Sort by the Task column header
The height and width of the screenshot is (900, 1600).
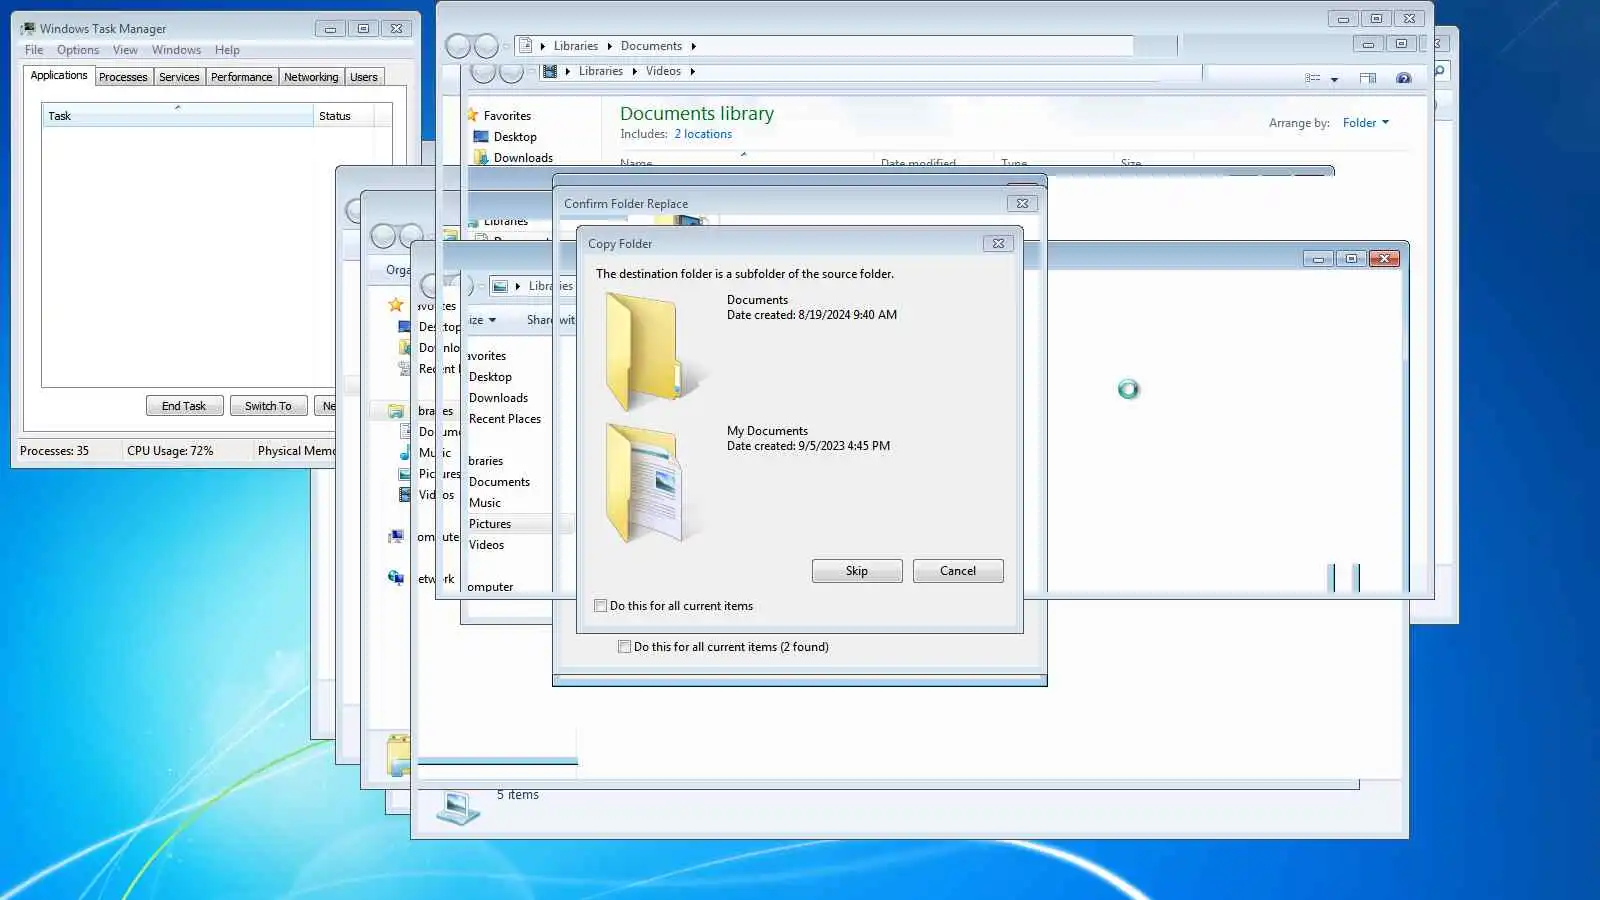click(177, 116)
